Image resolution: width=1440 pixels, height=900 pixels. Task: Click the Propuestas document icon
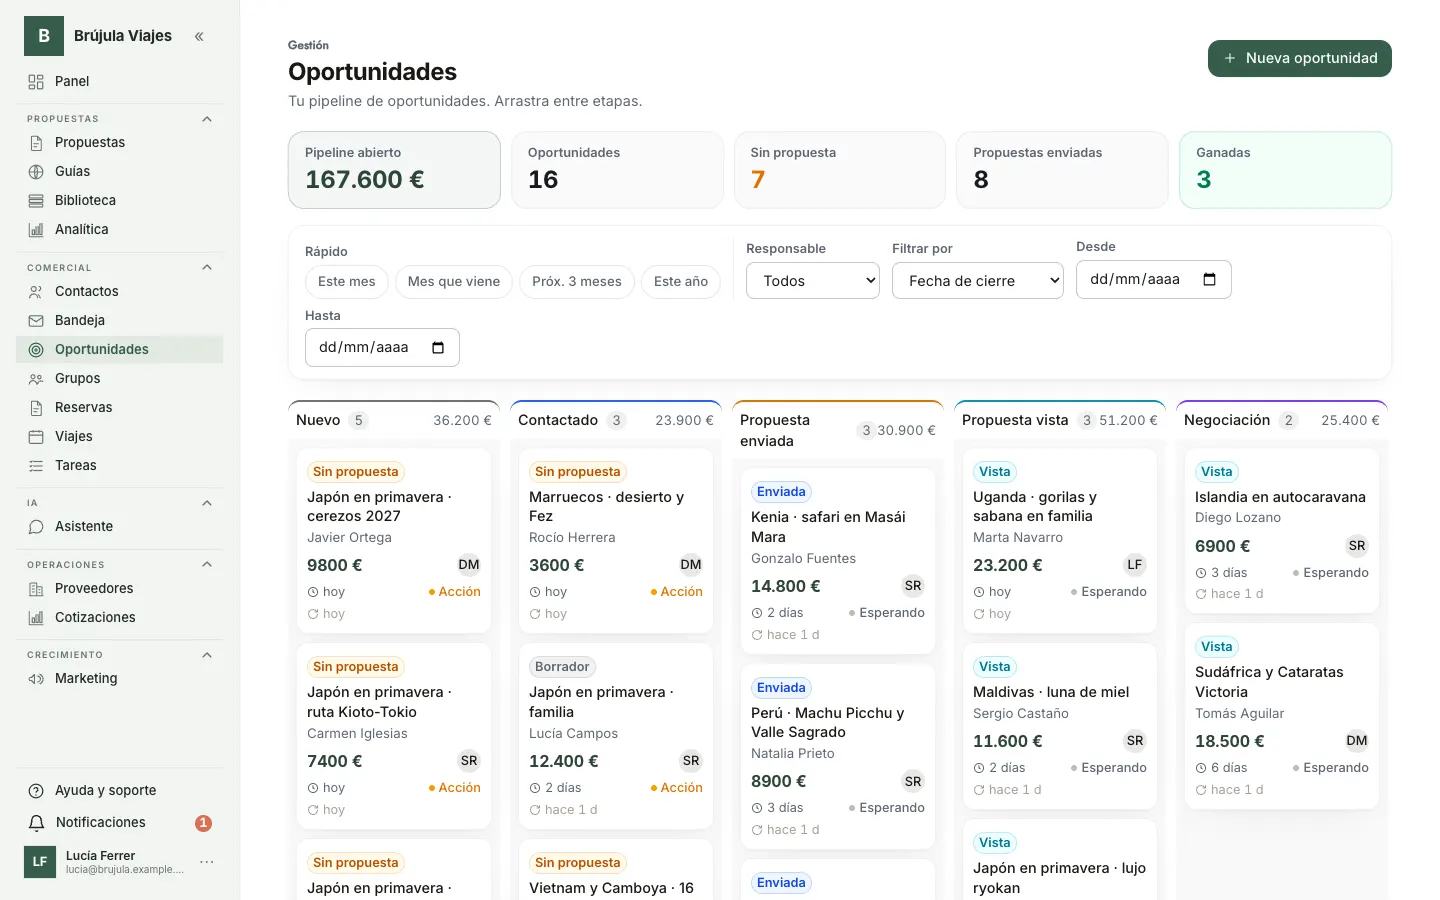[x=36, y=143]
